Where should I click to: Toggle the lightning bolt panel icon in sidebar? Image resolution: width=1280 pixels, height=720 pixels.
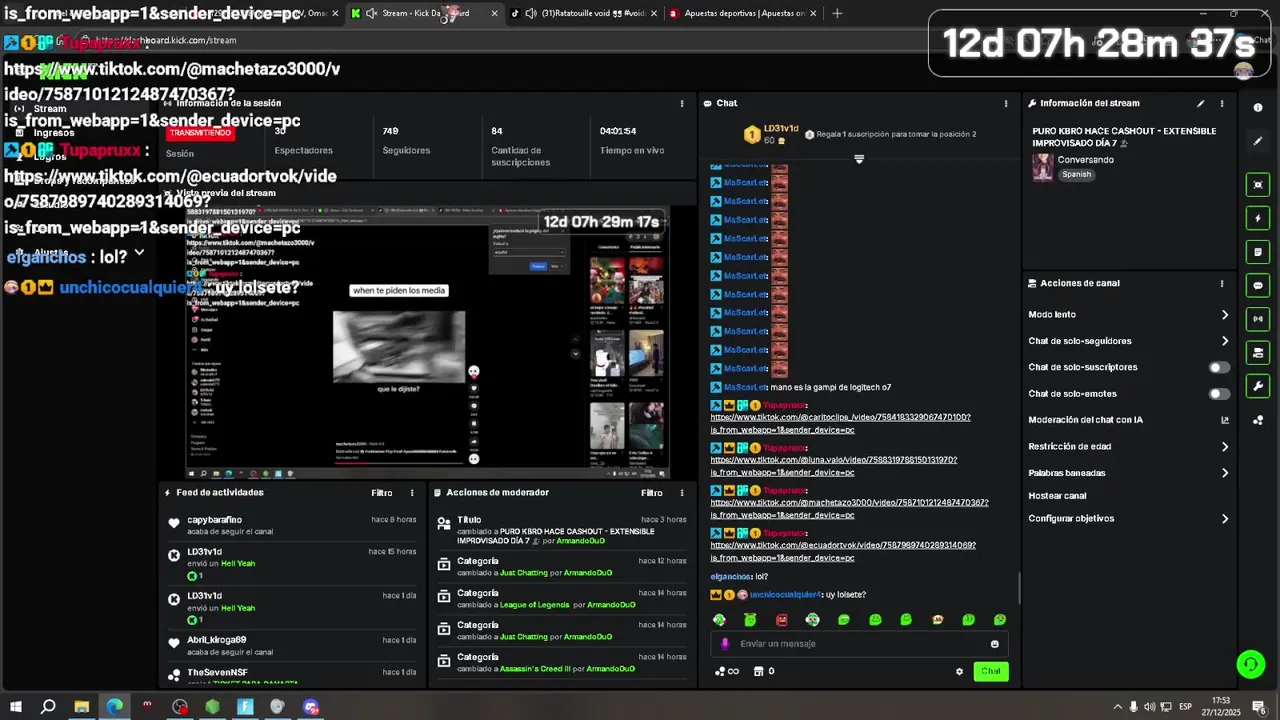[x=1258, y=218]
